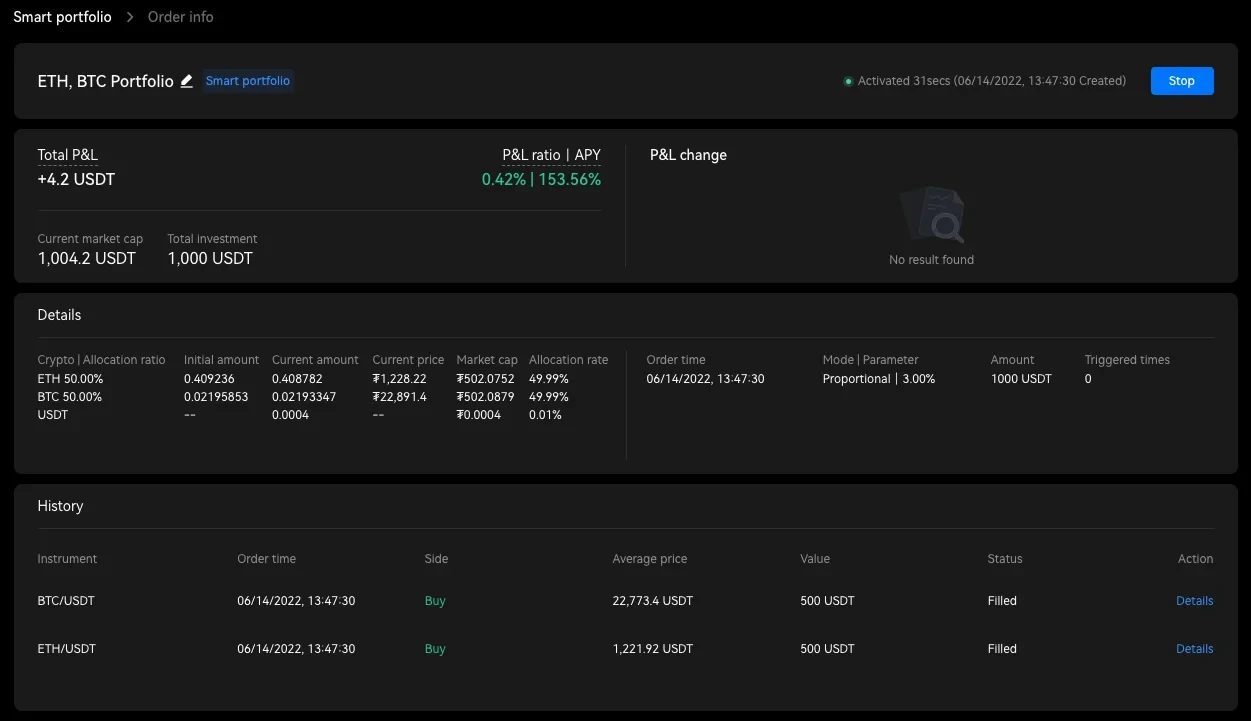Click the BTC/USDT instrument in History
The height and width of the screenshot is (721, 1251).
pos(66,601)
